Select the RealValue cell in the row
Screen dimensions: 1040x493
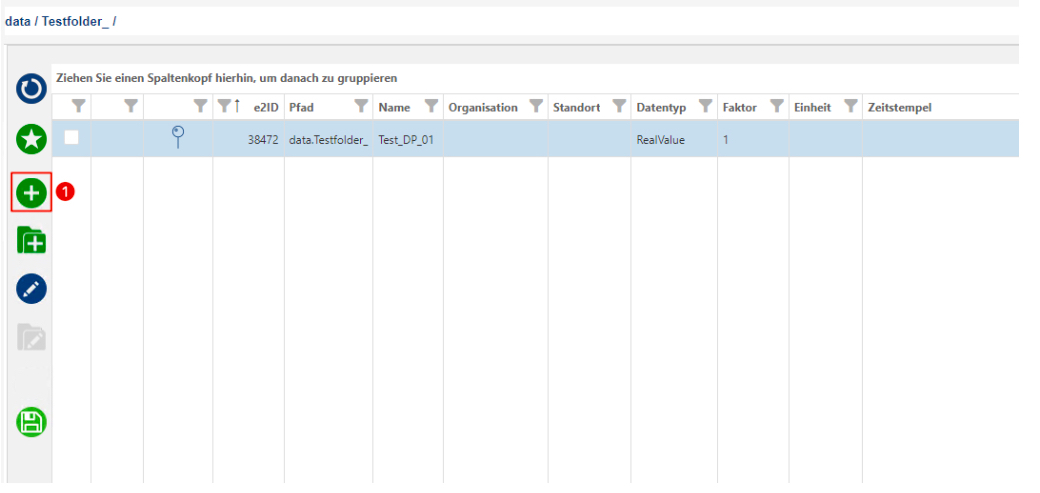coord(660,140)
